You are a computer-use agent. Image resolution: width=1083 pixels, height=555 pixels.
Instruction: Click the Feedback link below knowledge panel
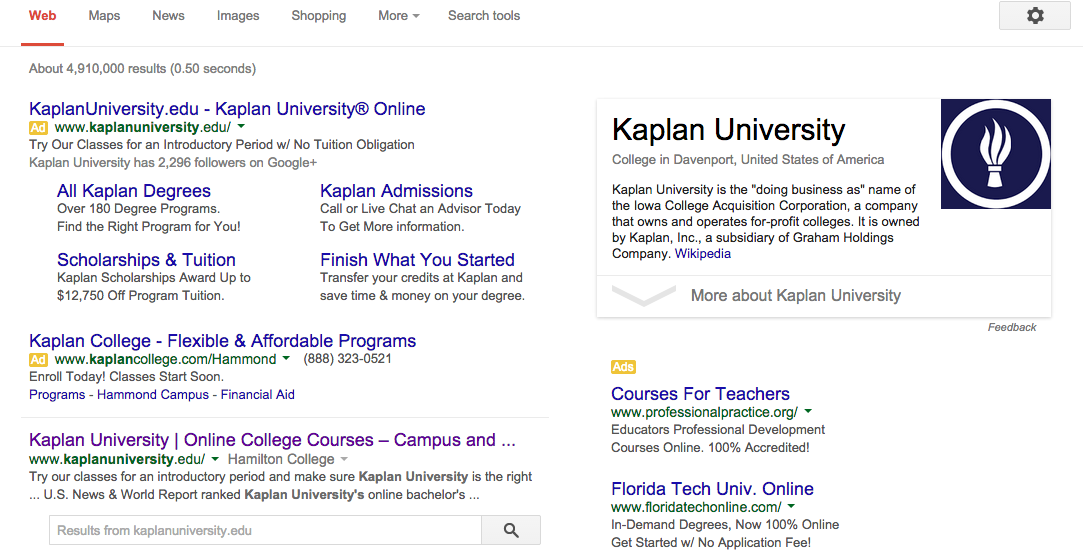tap(1012, 327)
